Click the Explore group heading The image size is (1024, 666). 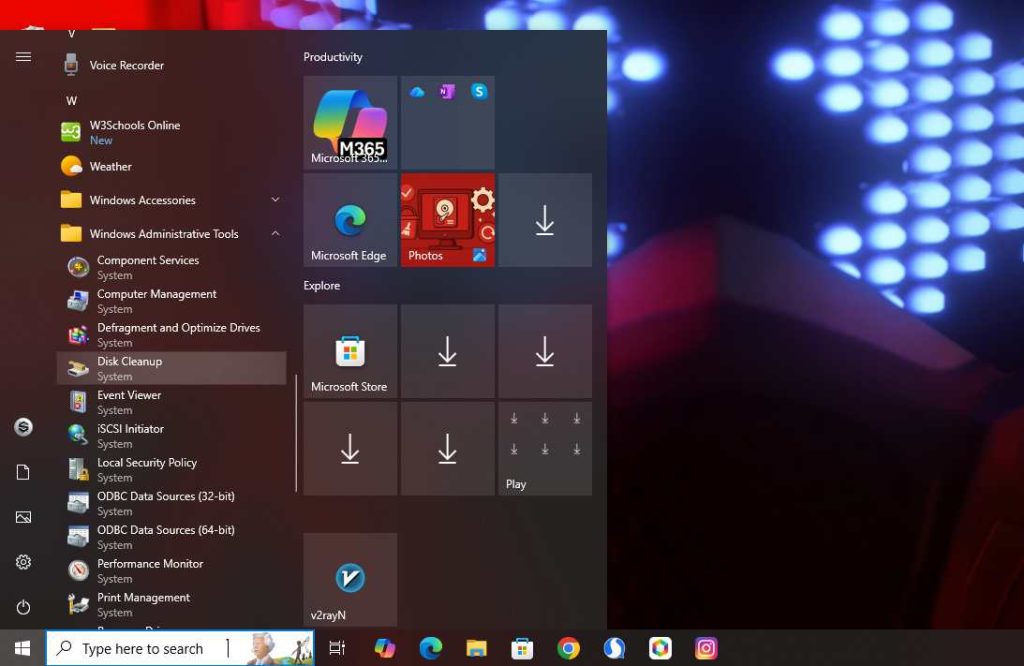321,285
